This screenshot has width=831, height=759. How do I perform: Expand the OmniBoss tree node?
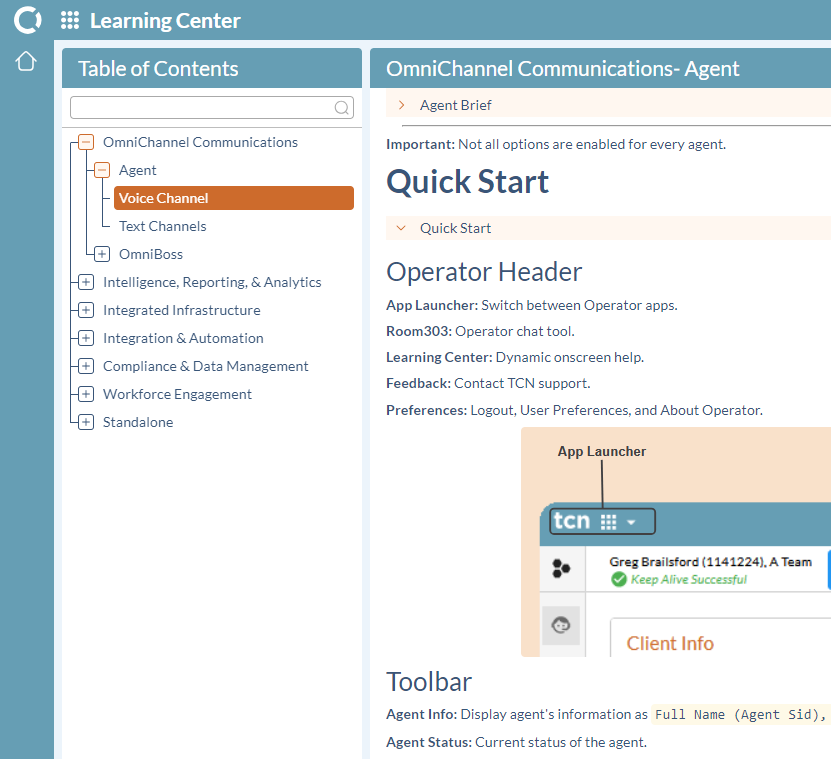[101, 254]
